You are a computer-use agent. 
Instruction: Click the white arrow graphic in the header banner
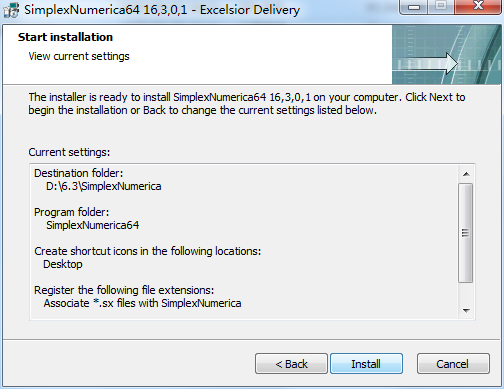click(425, 63)
